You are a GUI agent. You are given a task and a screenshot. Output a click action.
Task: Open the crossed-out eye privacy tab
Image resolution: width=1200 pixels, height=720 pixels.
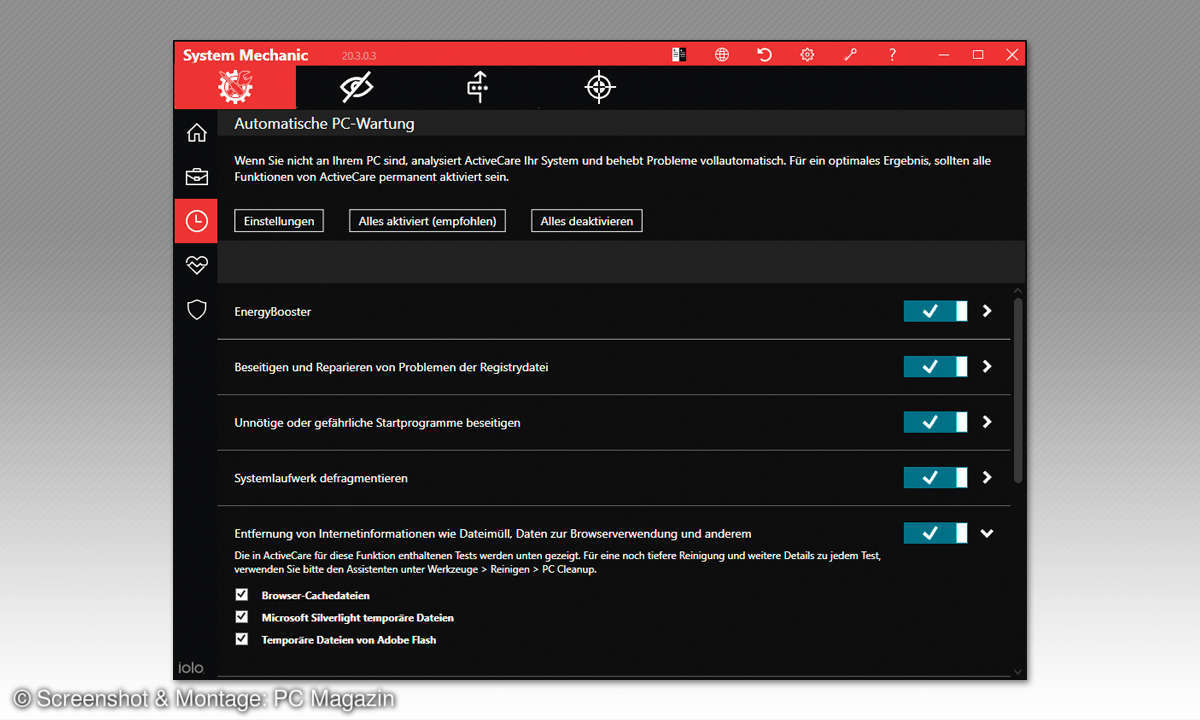coord(356,87)
